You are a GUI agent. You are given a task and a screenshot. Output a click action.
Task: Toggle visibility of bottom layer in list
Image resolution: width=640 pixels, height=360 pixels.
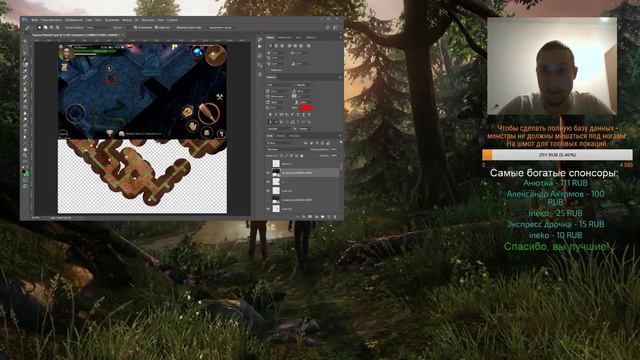click(x=268, y=209)
